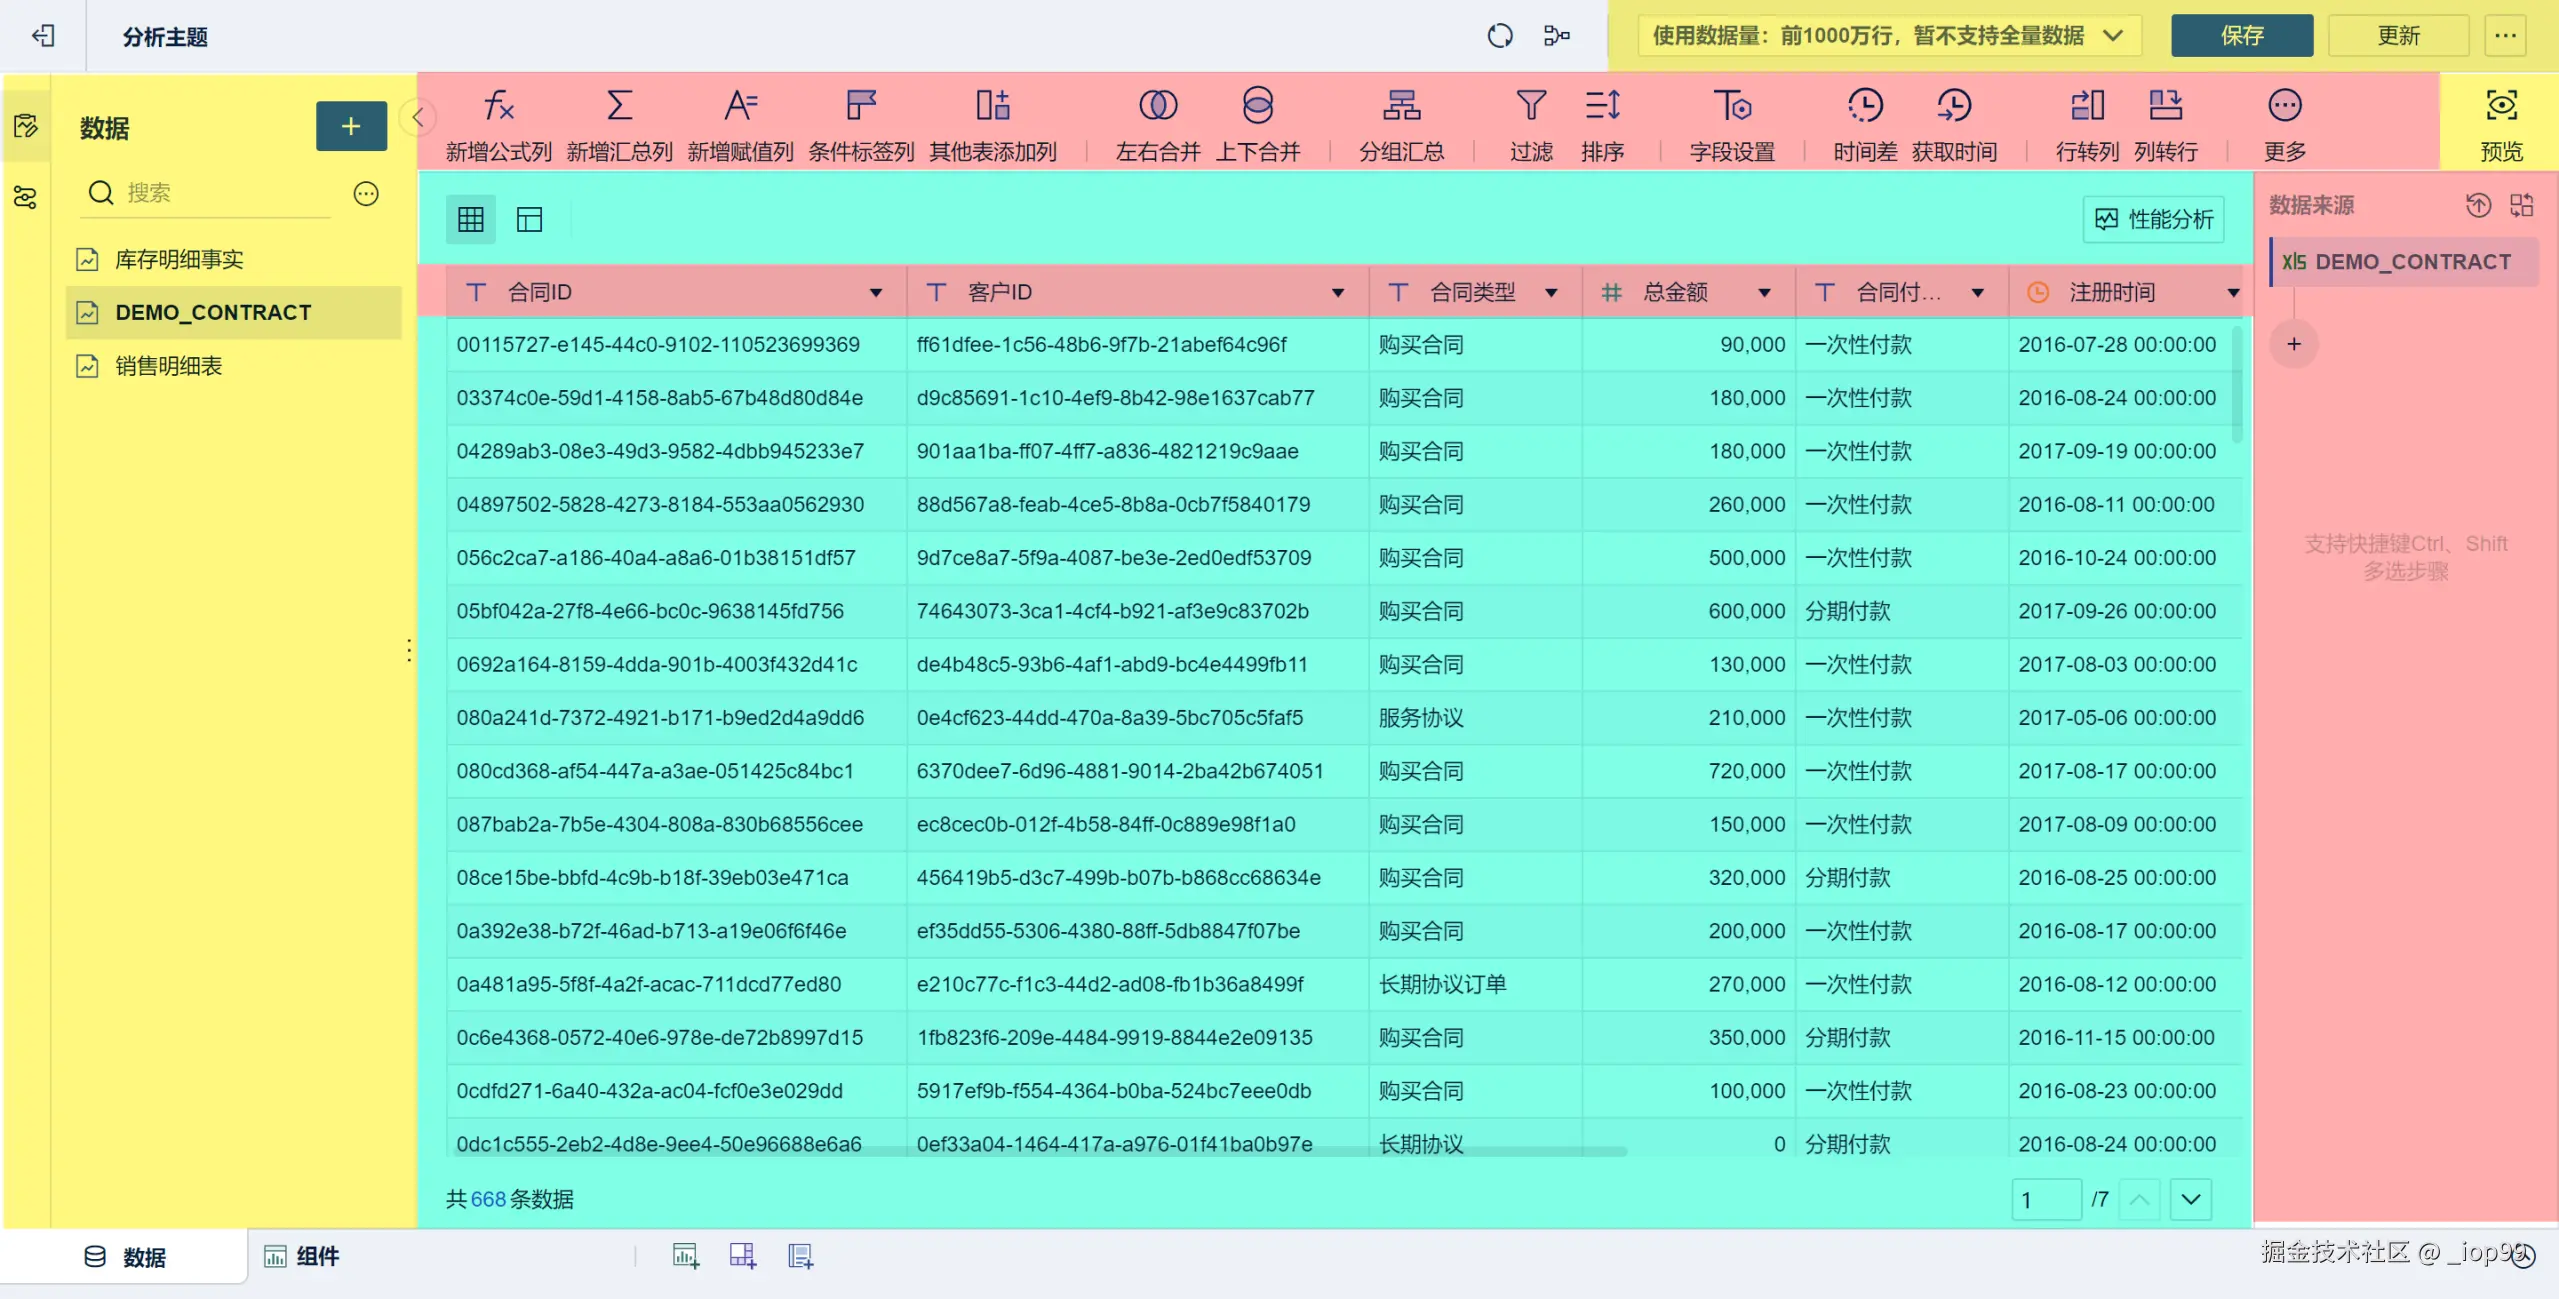Switch to the structure layout view

529,219
